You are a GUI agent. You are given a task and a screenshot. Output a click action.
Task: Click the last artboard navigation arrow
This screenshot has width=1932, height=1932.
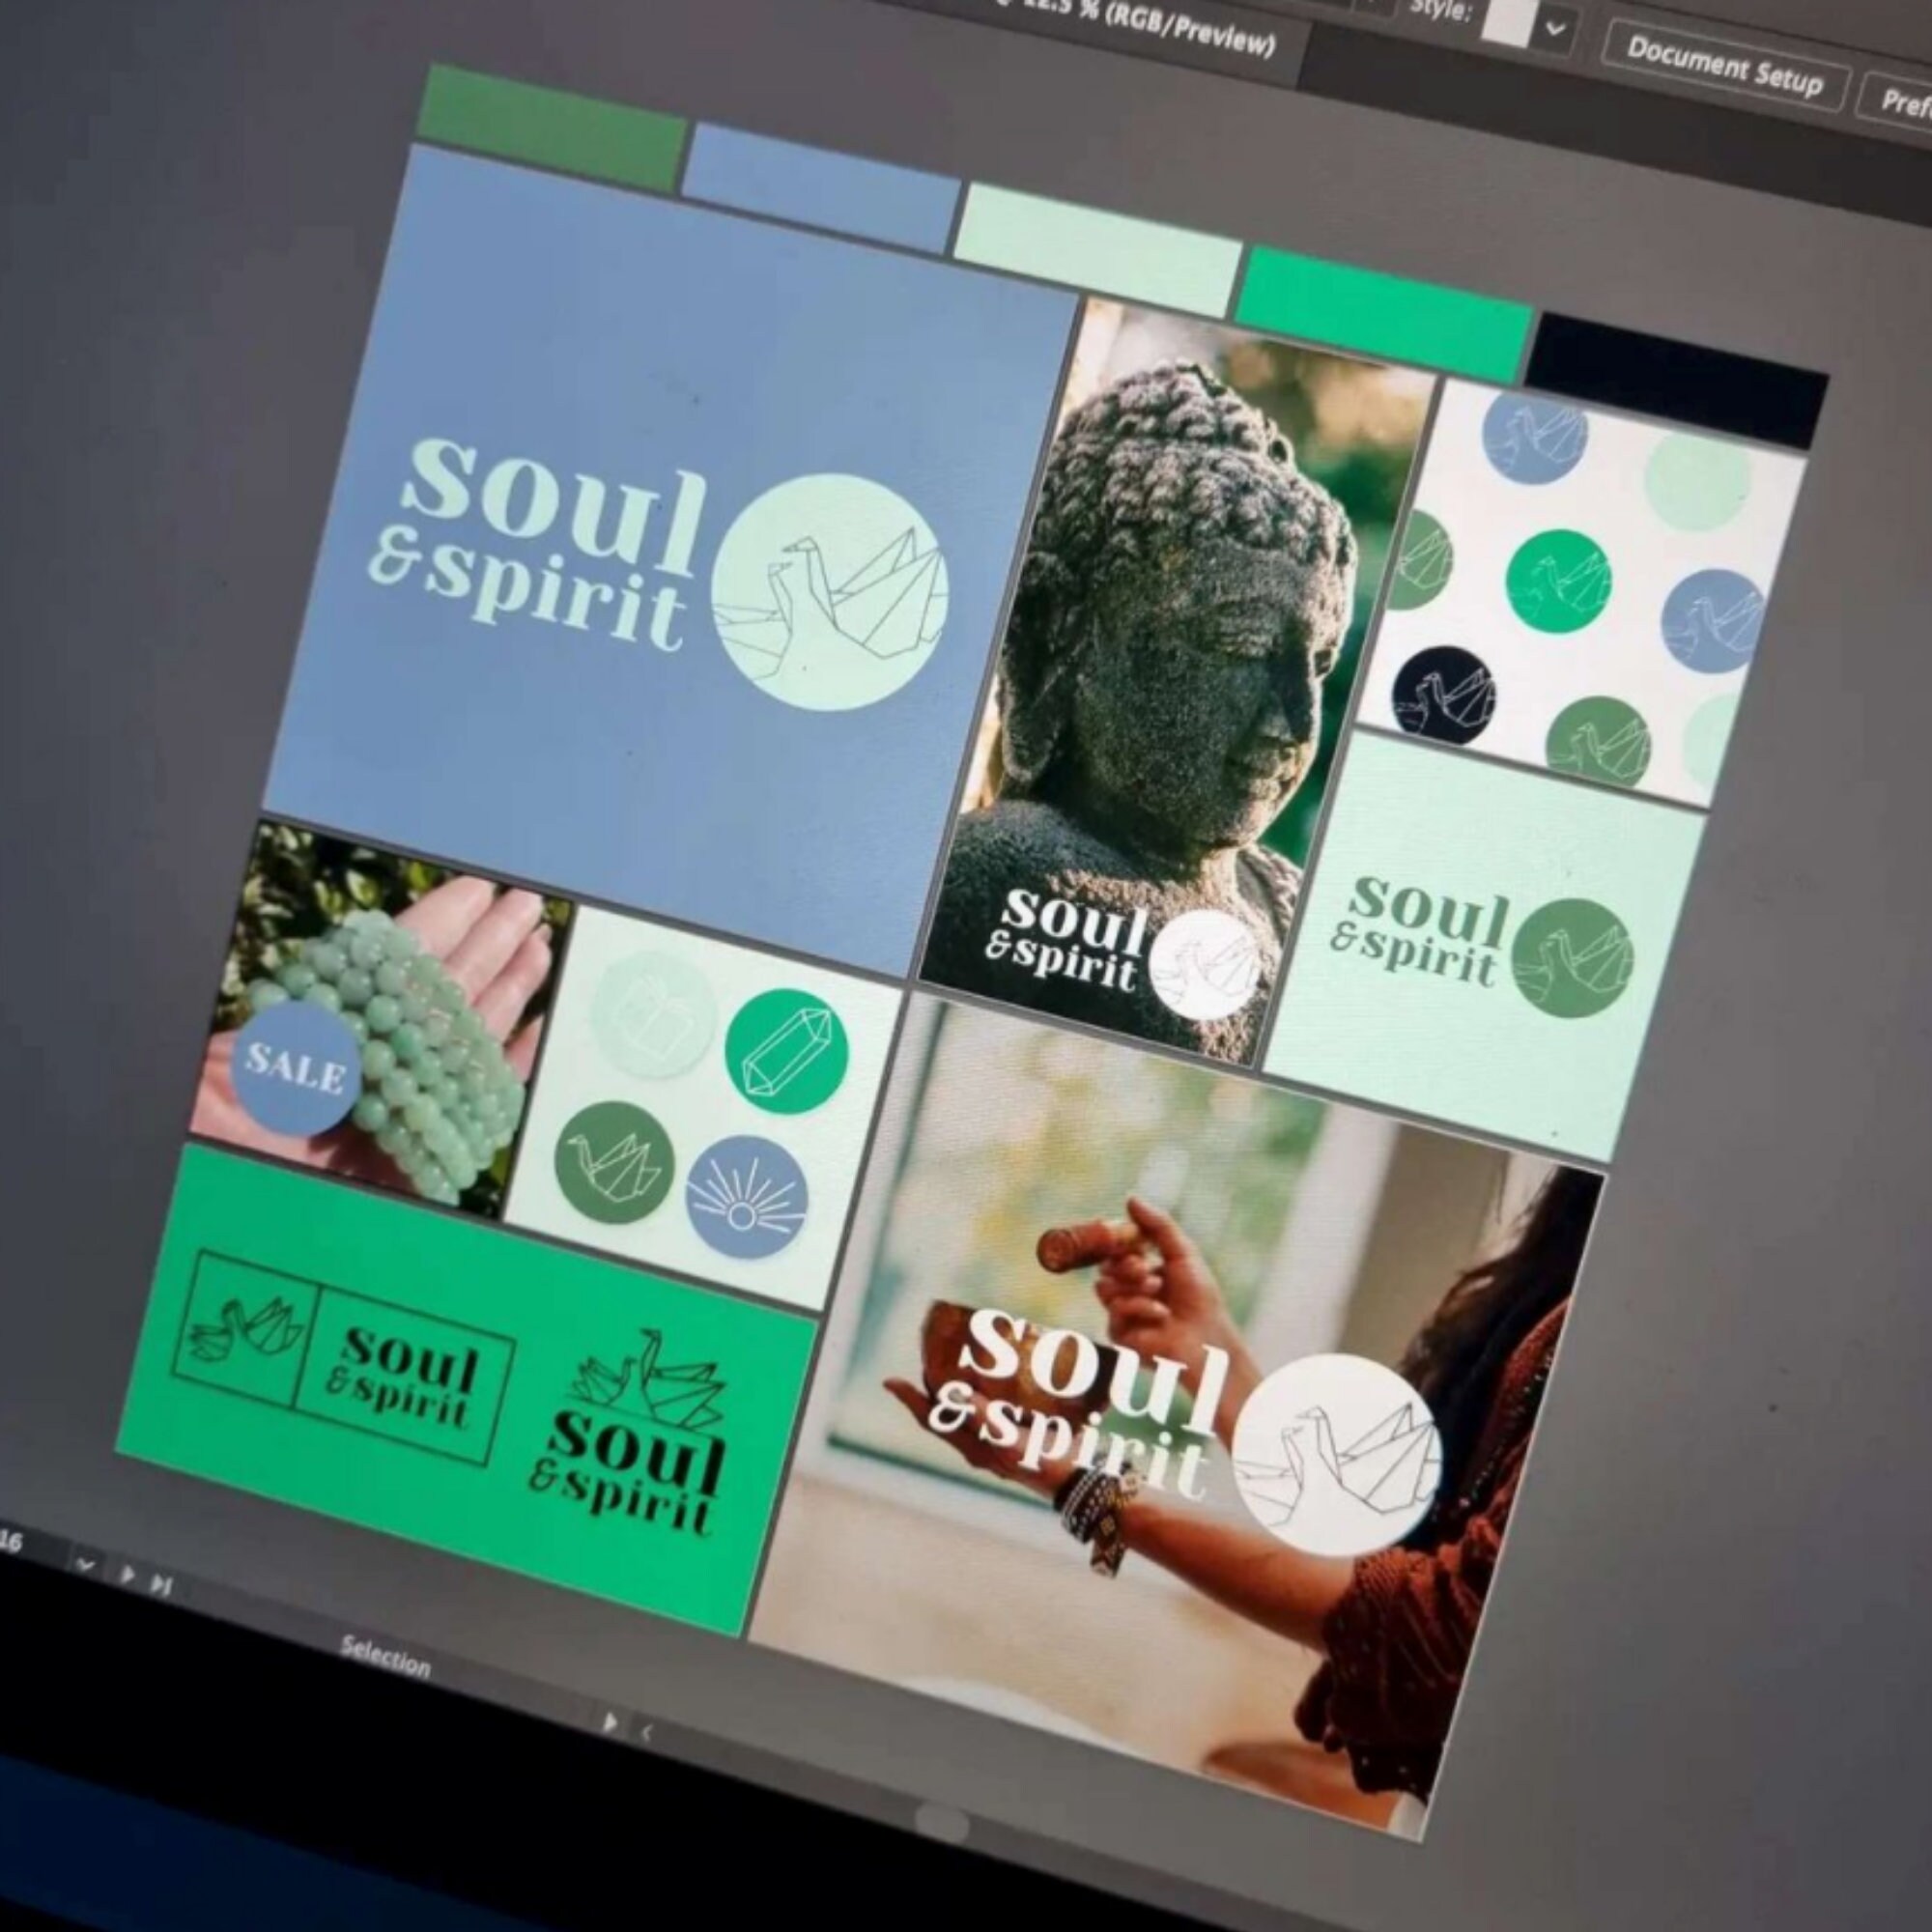(x=161, y=1585)
